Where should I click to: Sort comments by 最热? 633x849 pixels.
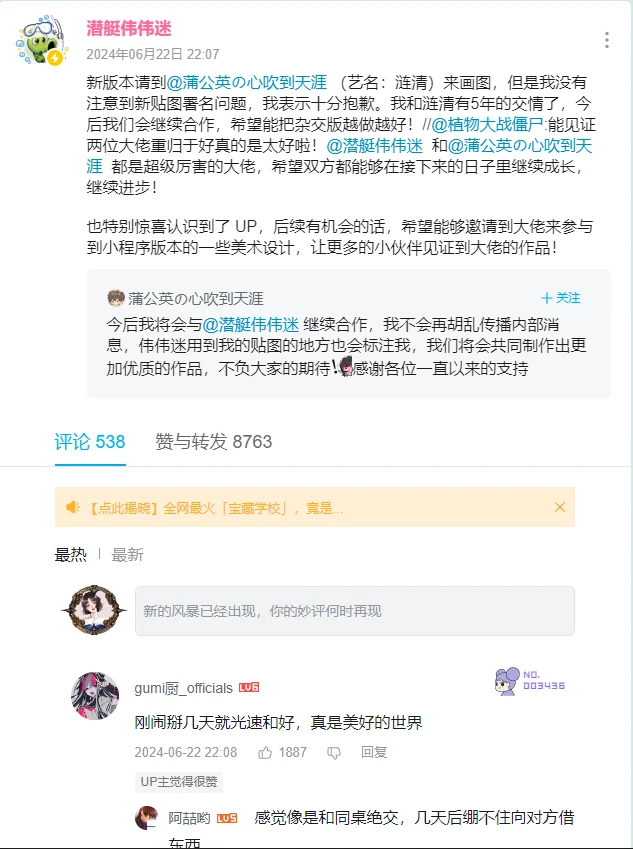(x=70, y=554)
